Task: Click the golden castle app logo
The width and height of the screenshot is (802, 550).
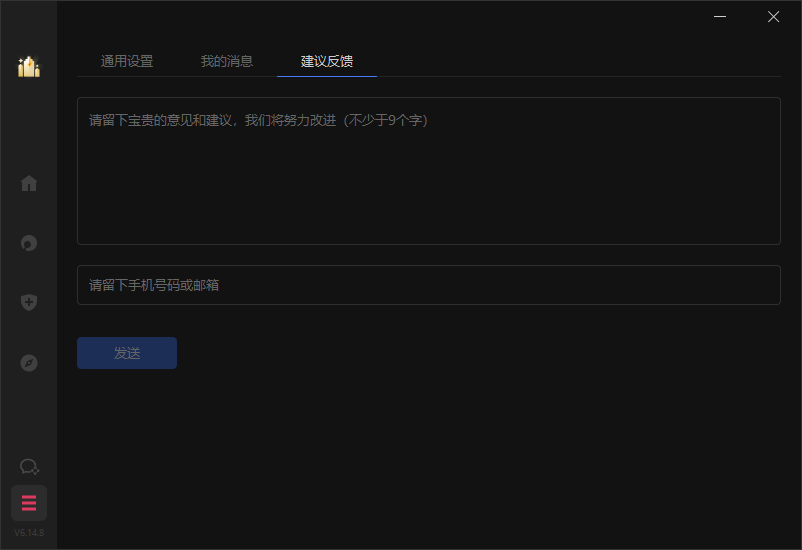Action: [x=28, y=67]
